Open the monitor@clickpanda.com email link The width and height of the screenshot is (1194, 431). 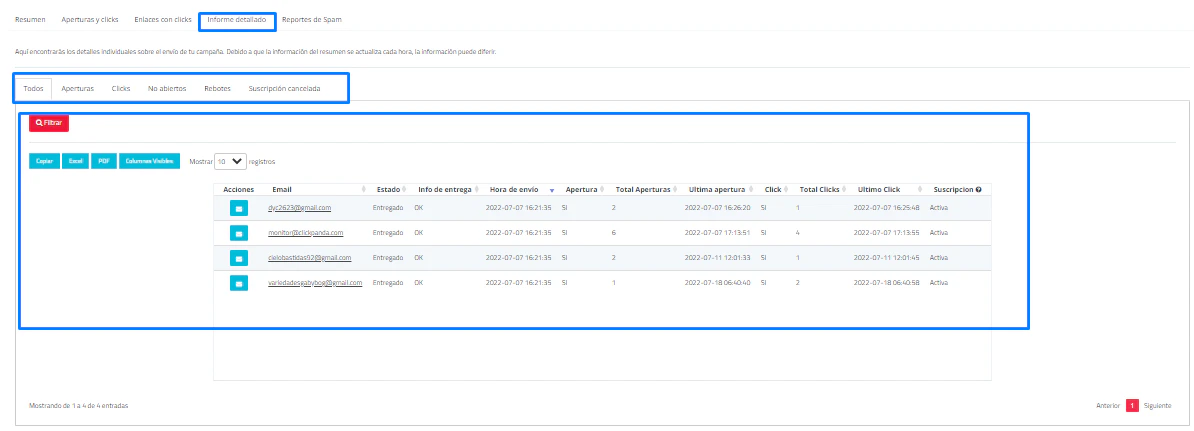(x=305, y=233)
